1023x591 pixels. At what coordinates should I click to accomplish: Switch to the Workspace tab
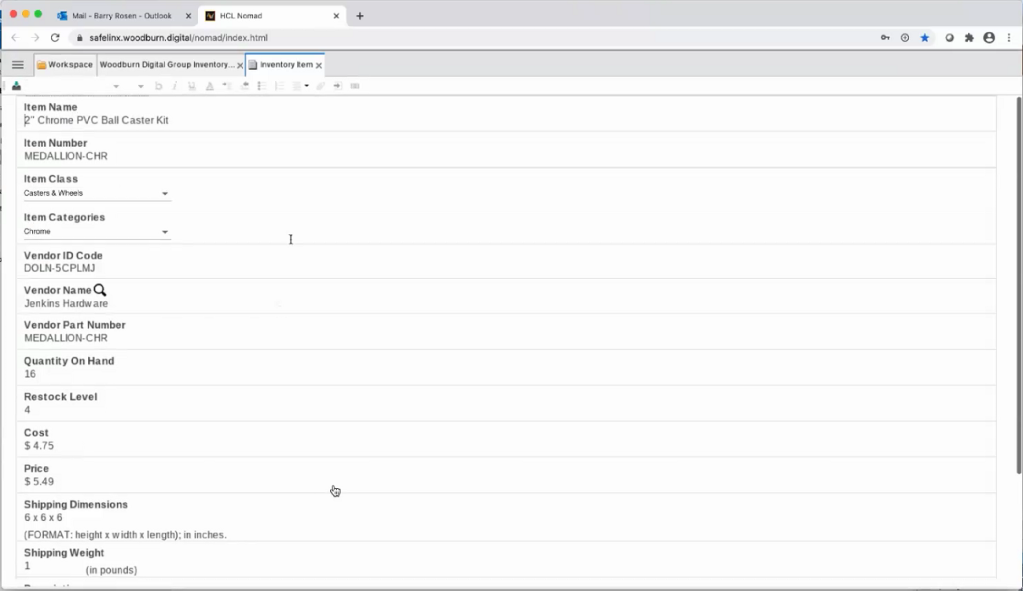(65, 65)
